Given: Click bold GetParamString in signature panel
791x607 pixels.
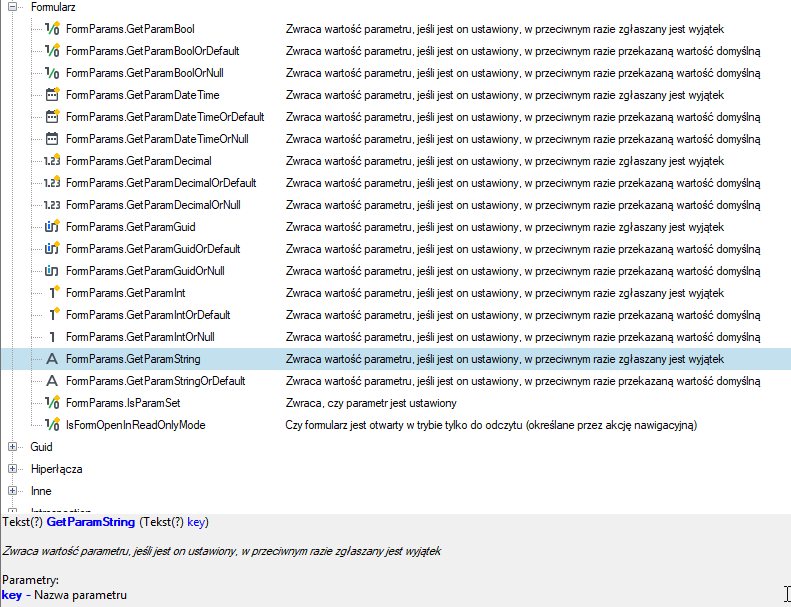Looking at the screenshot, I should 91,522.
